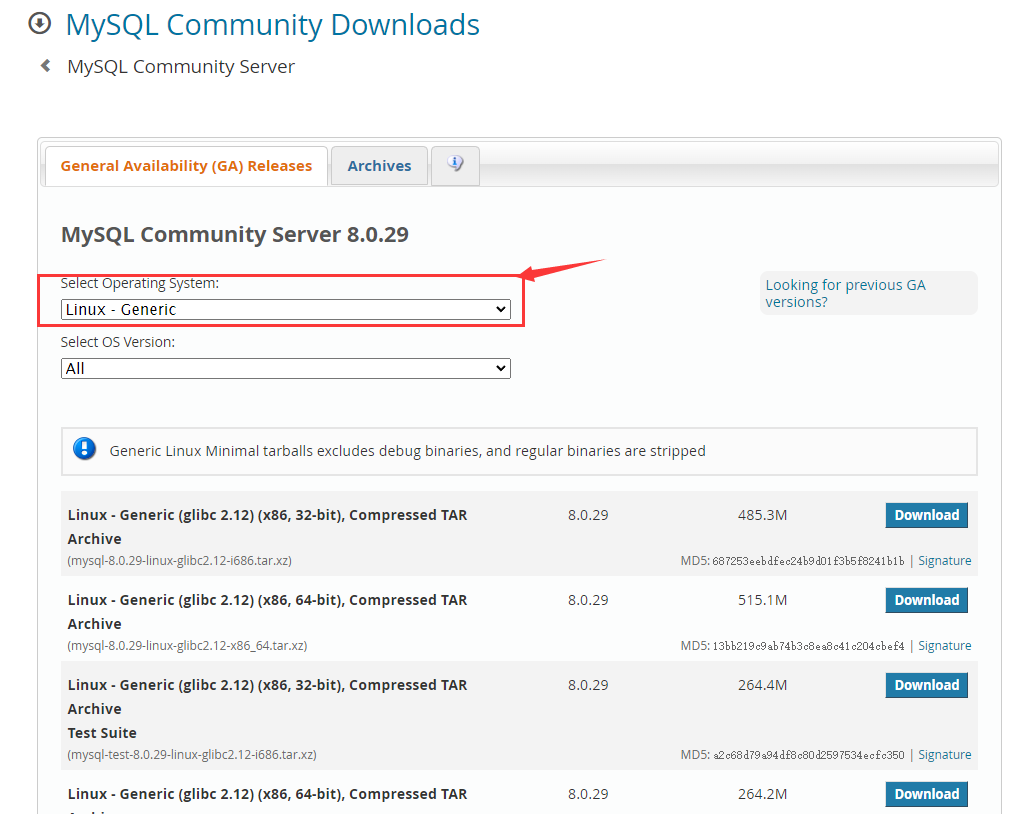This screenshot has width=1015, height=814.
Task: Download the 264.4M 32-bit Test Suite archive
Action: [x=926, y=685]
